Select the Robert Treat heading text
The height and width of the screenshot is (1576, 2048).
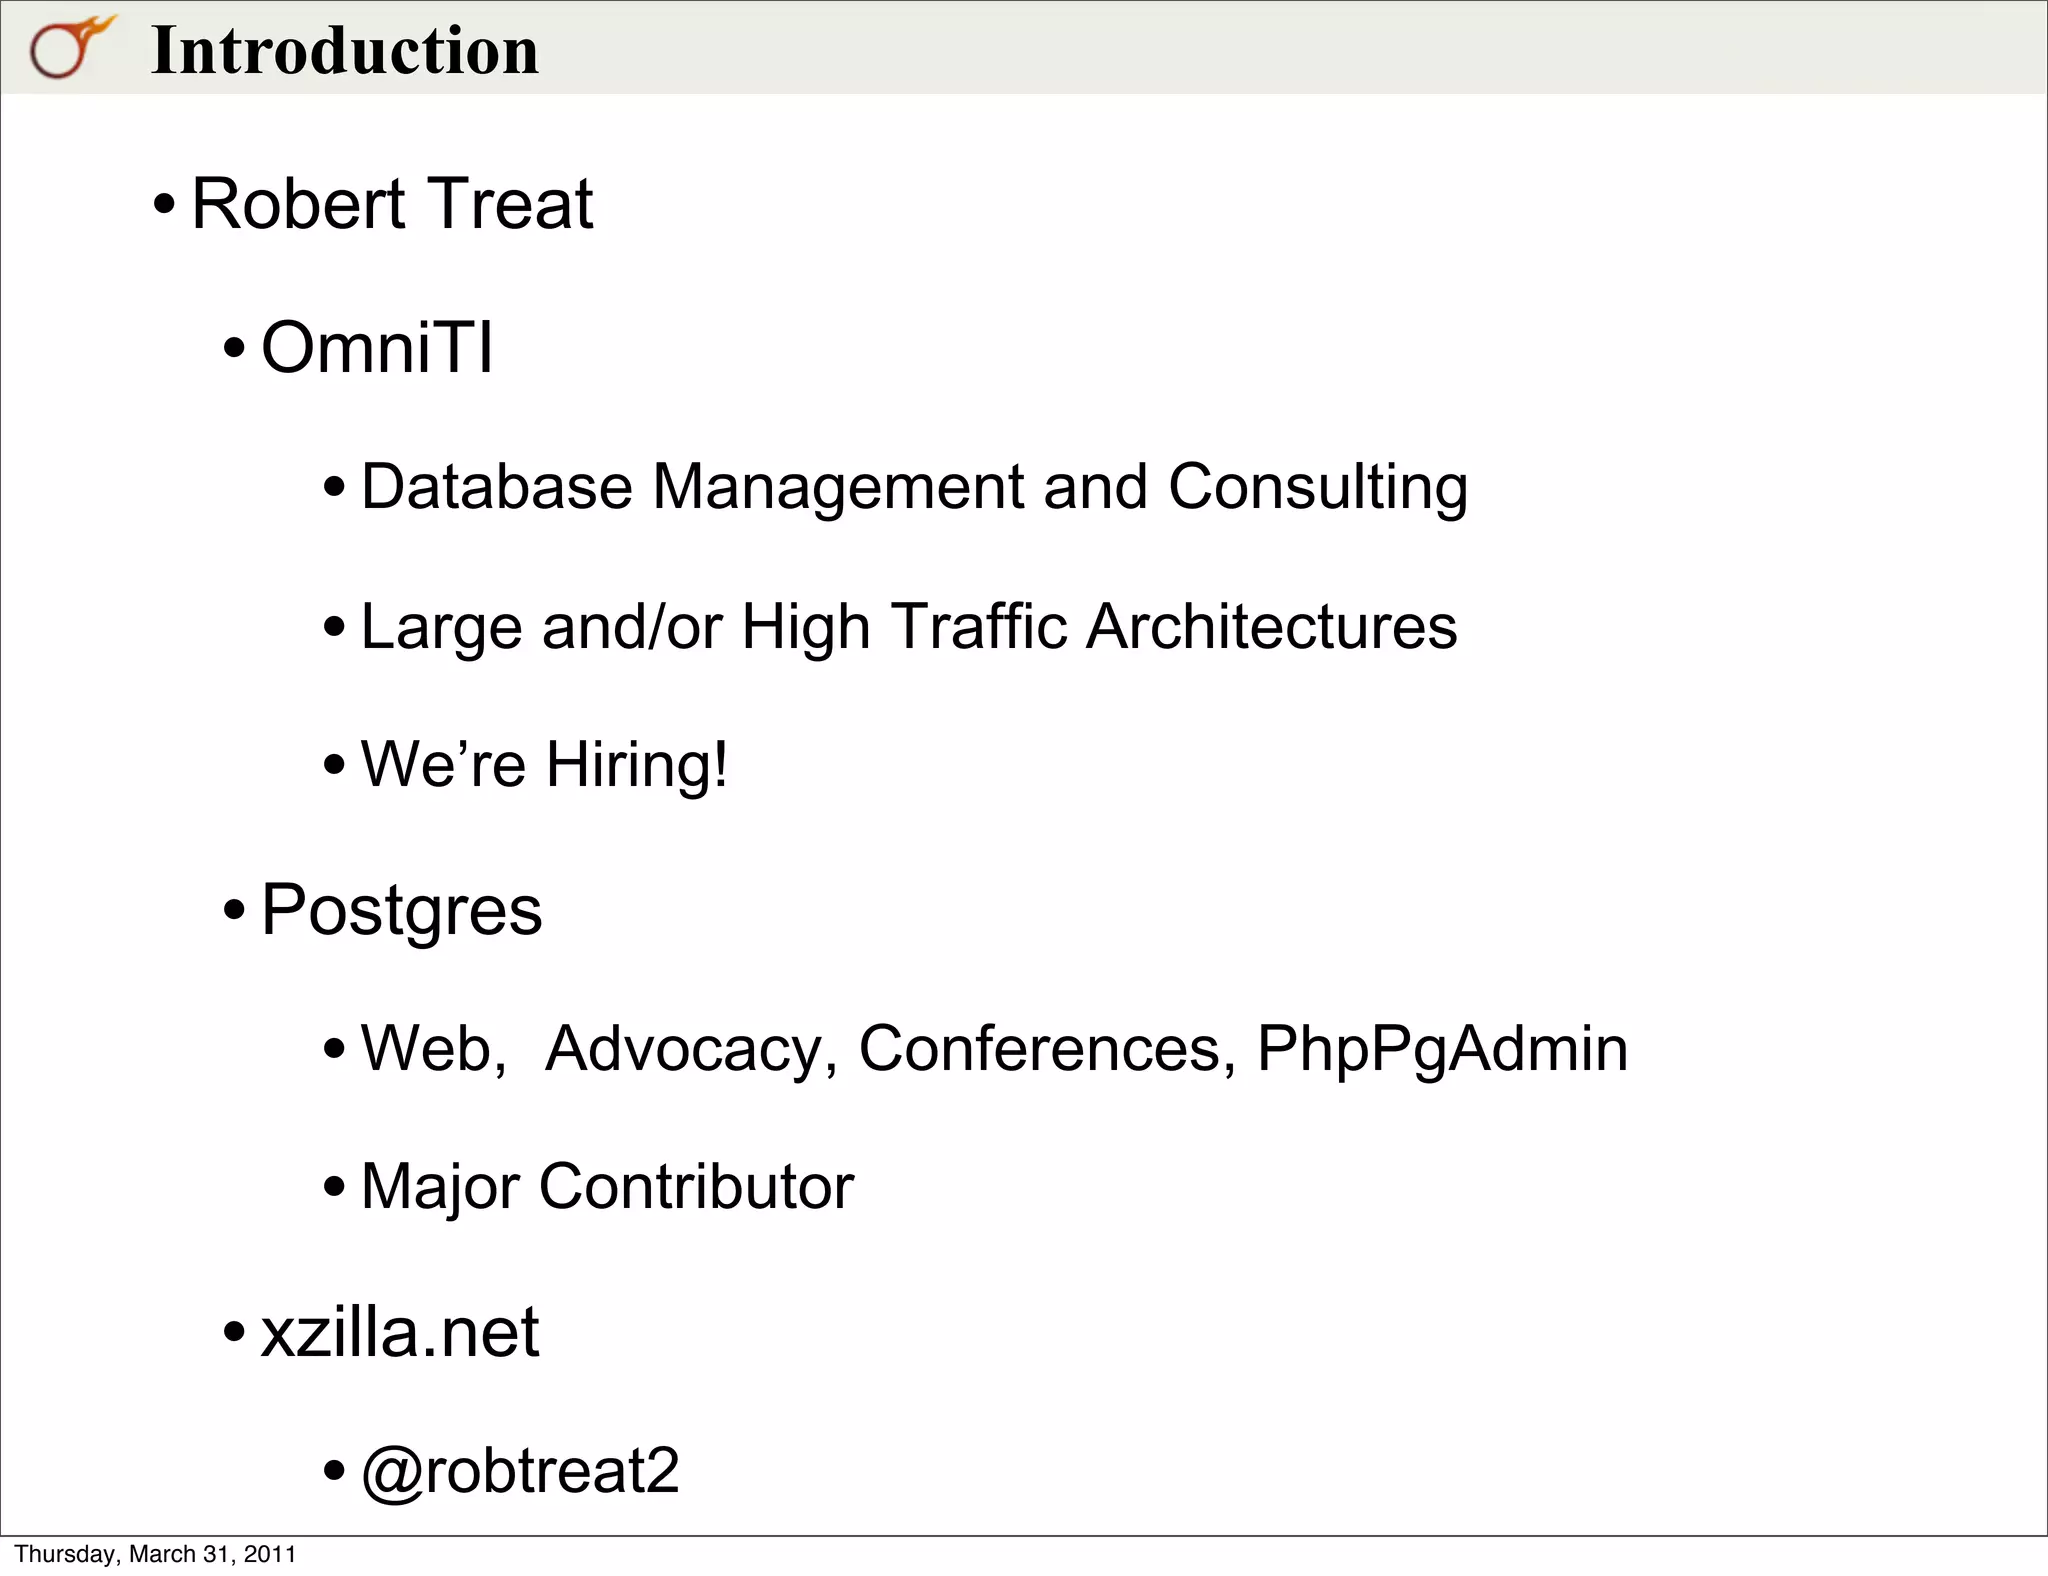point(392,204)
